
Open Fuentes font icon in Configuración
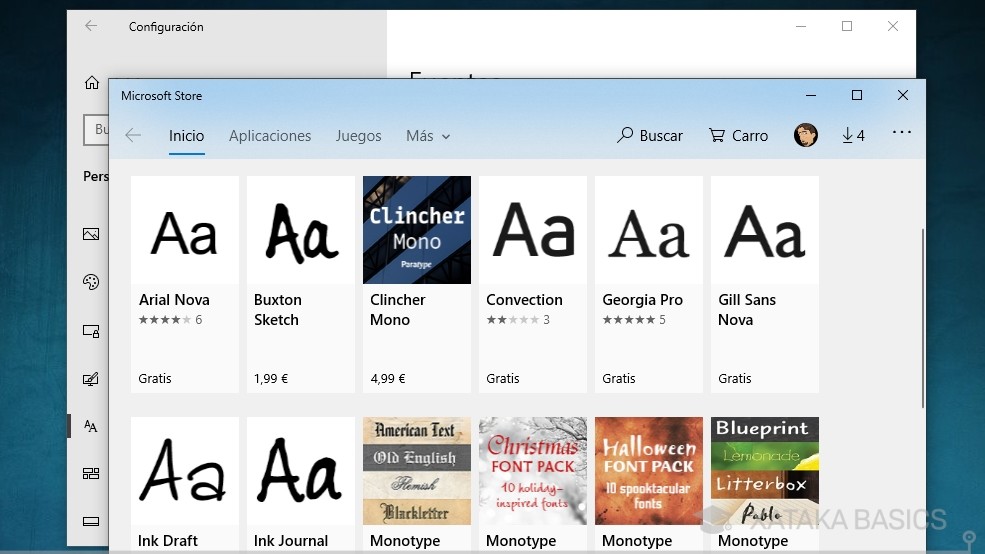click(x=91, y=426)
